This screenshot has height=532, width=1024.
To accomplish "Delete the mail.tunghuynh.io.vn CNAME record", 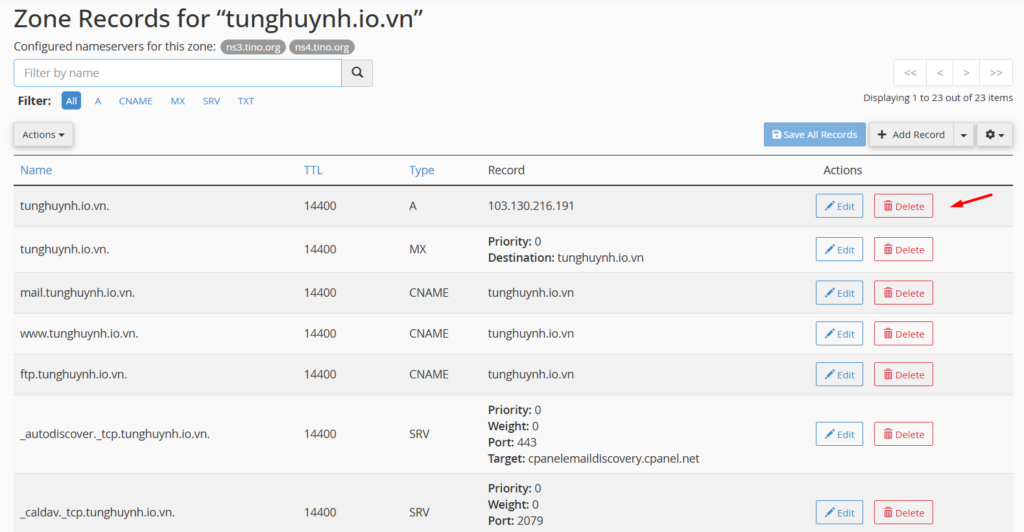I will (x=903, y=293).
